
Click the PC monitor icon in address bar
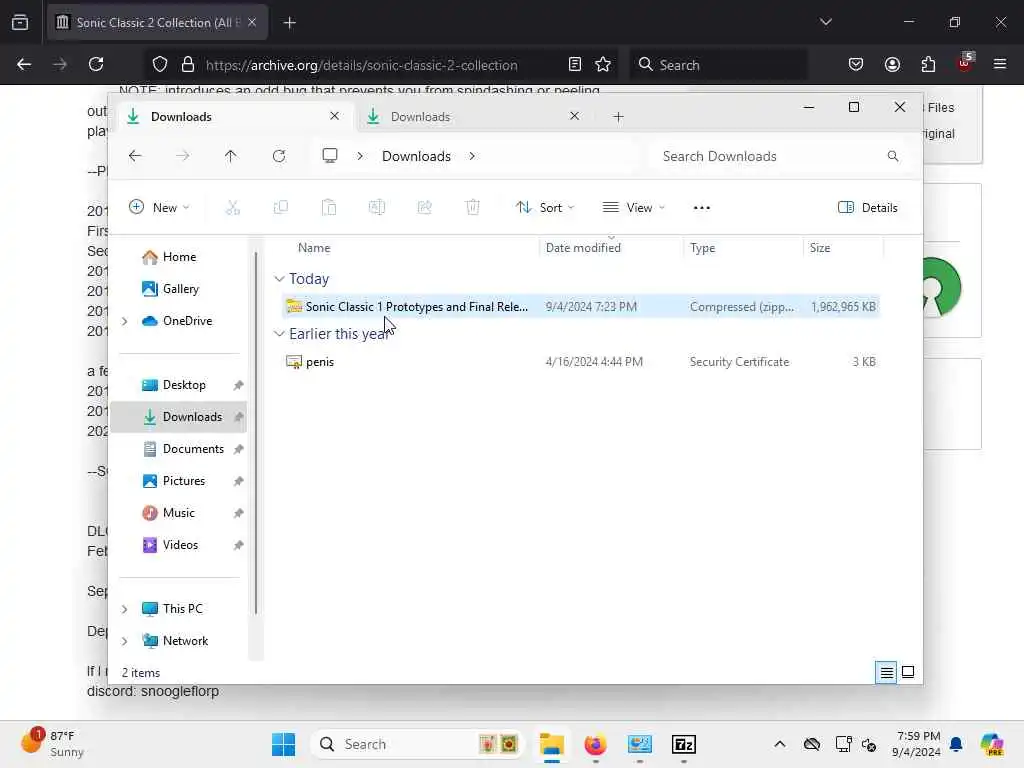[330, 155]
